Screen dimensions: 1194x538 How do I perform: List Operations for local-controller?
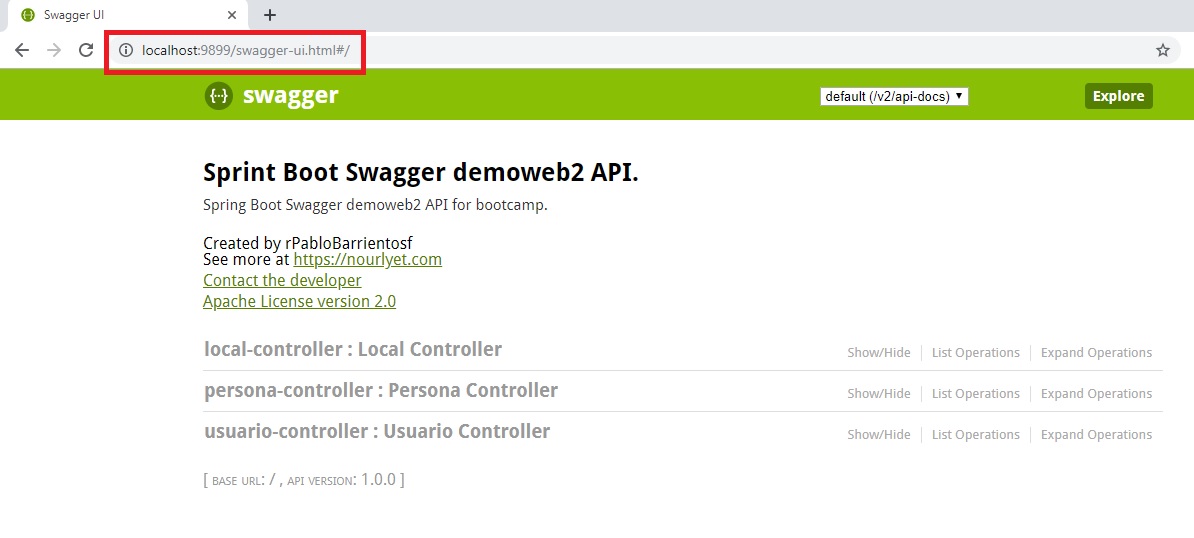click(x=975, y=353)
